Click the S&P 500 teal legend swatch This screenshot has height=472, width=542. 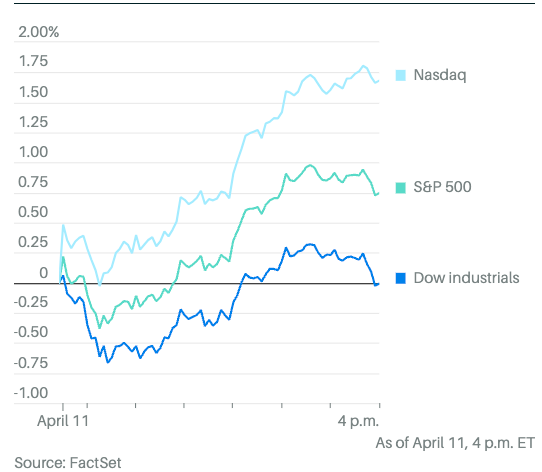coord(401,187)
